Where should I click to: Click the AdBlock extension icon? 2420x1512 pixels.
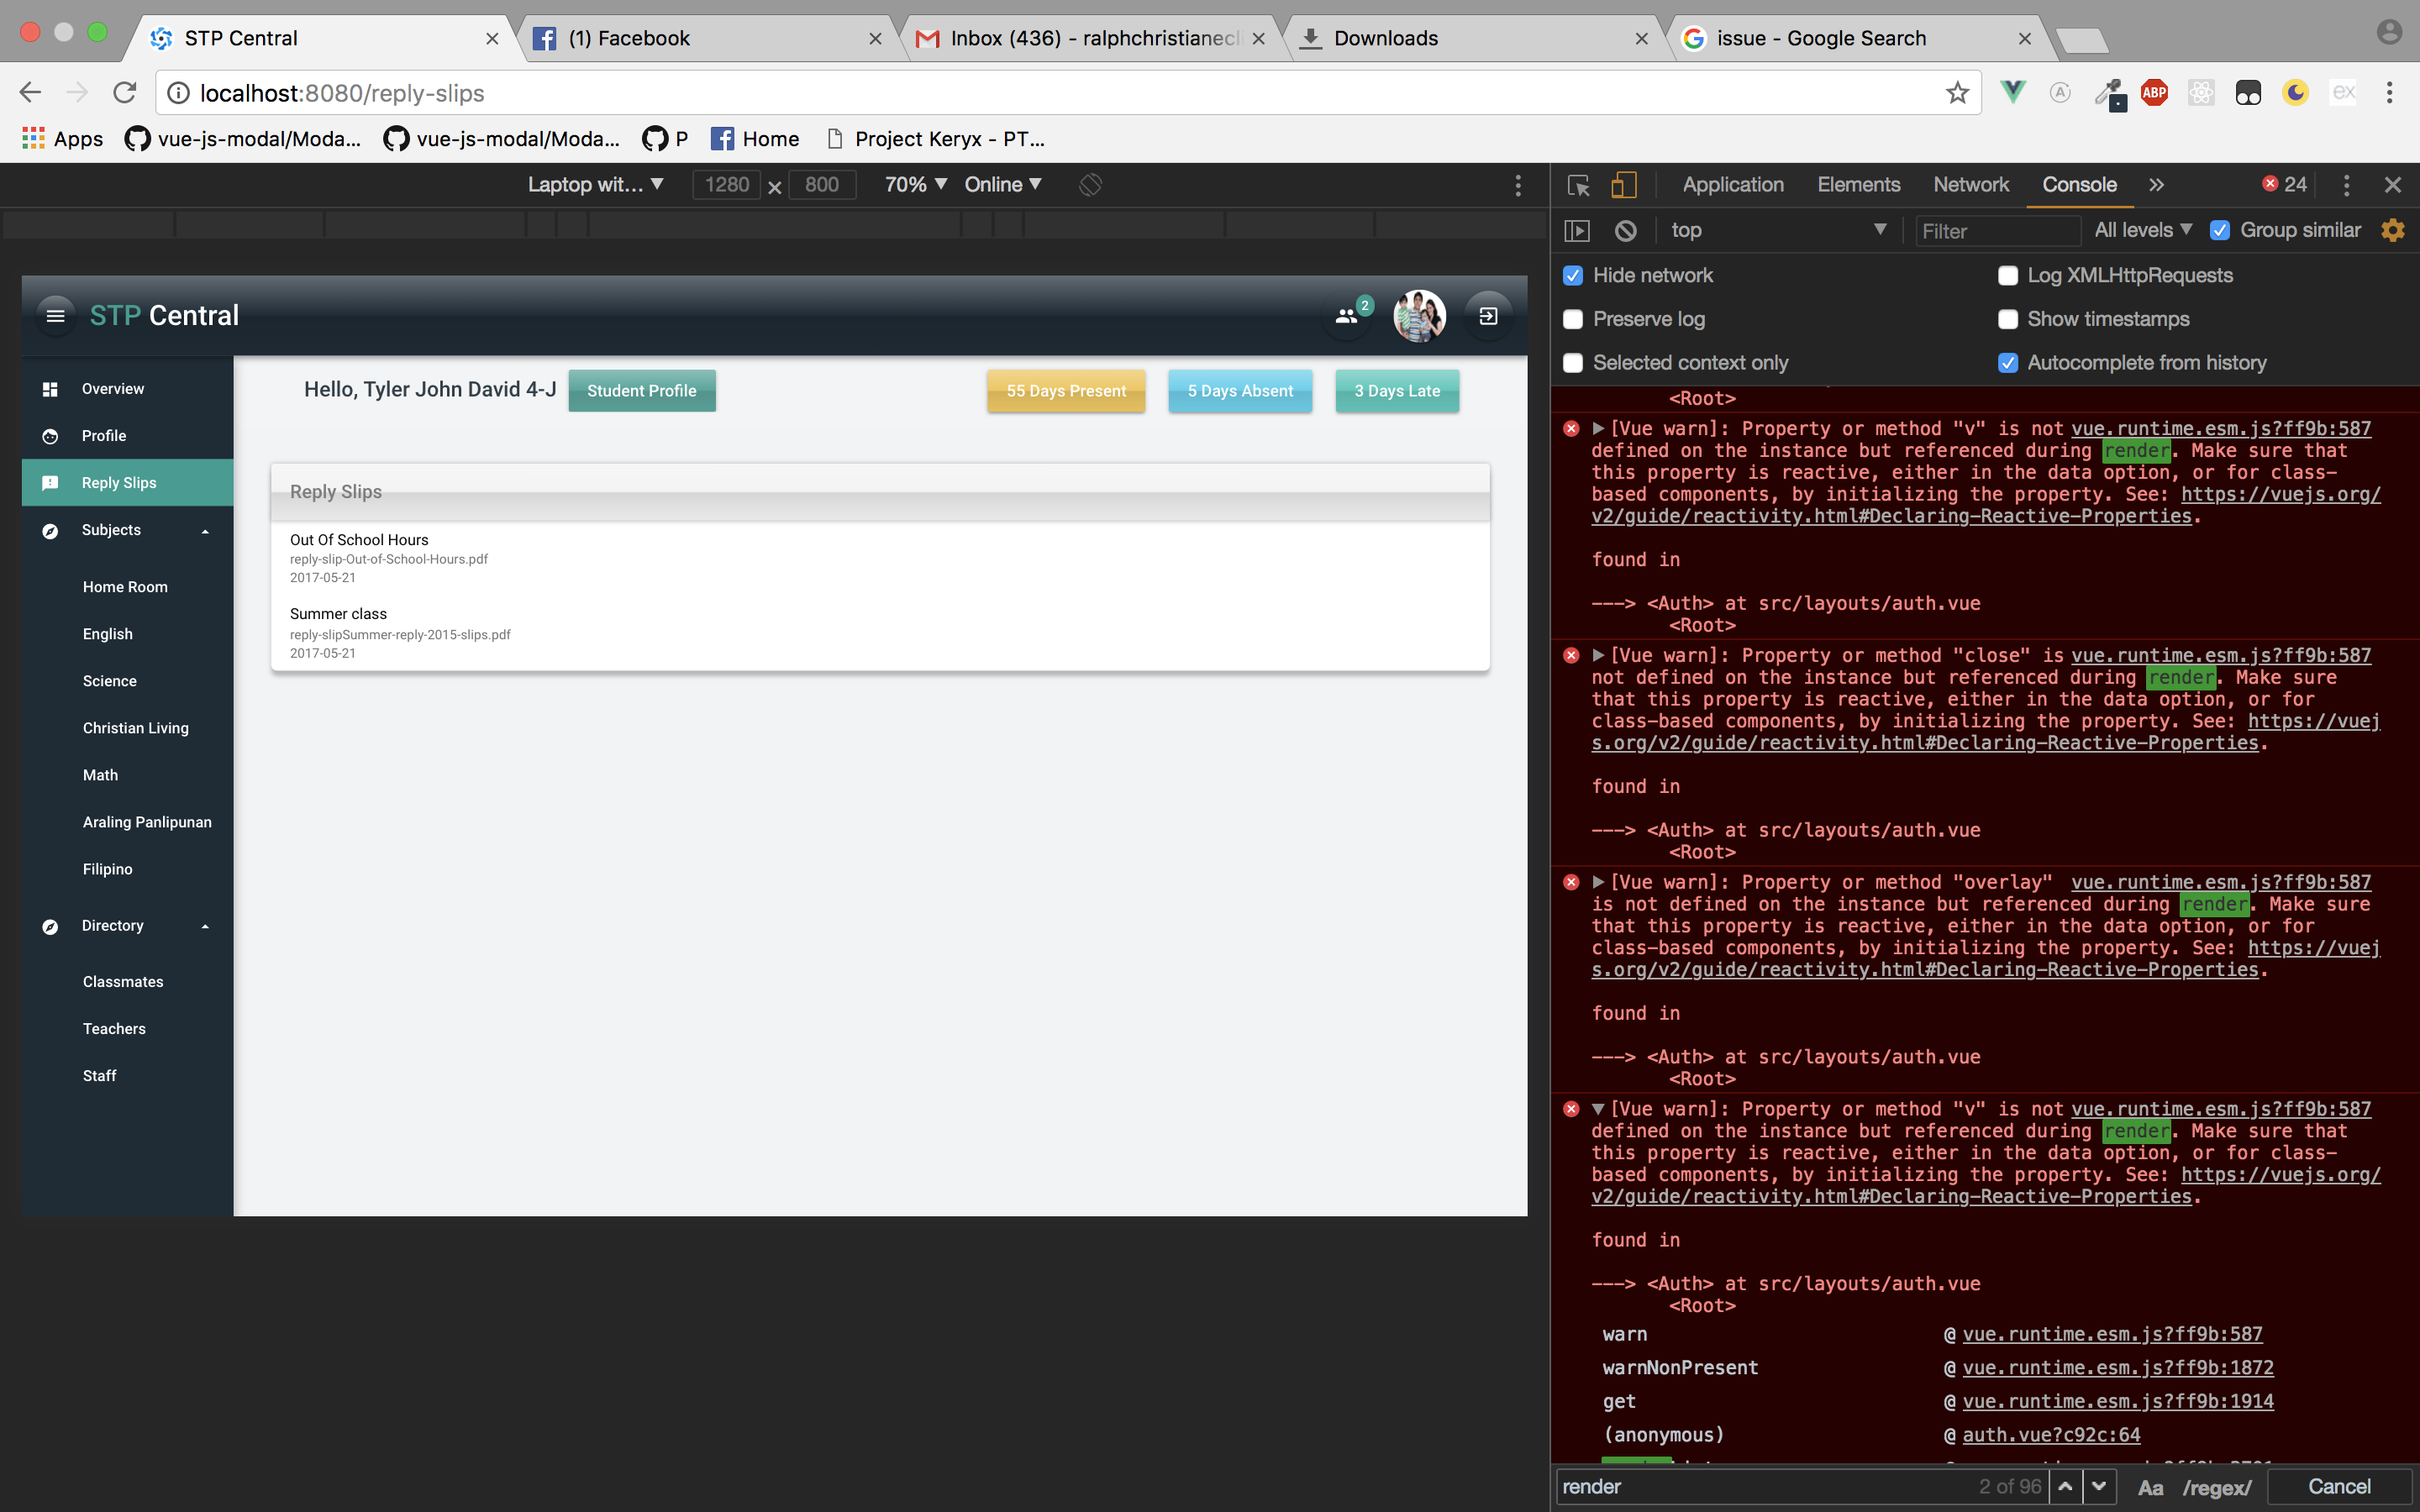2155,92
